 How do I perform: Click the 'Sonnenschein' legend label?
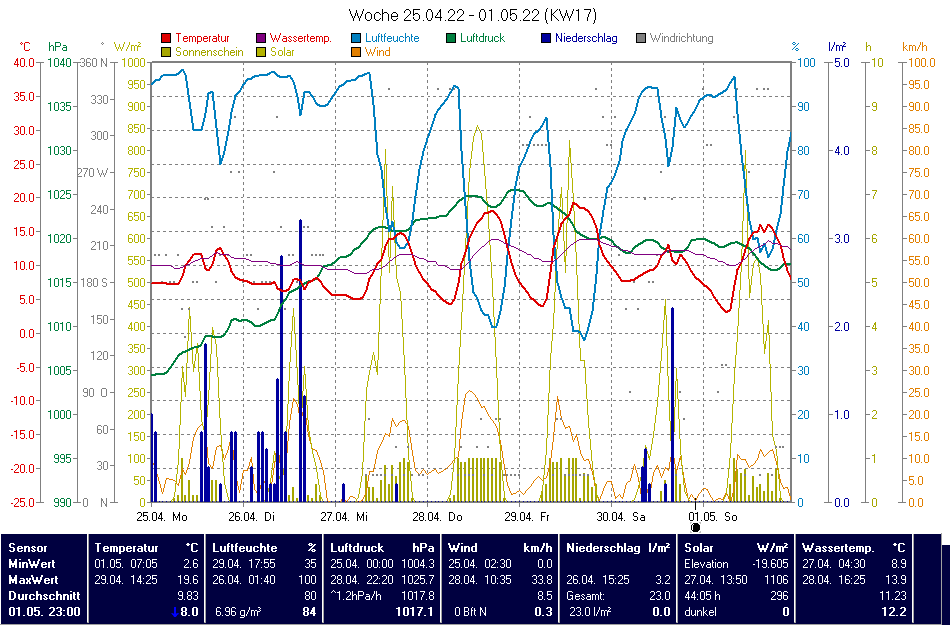point(209,52)
